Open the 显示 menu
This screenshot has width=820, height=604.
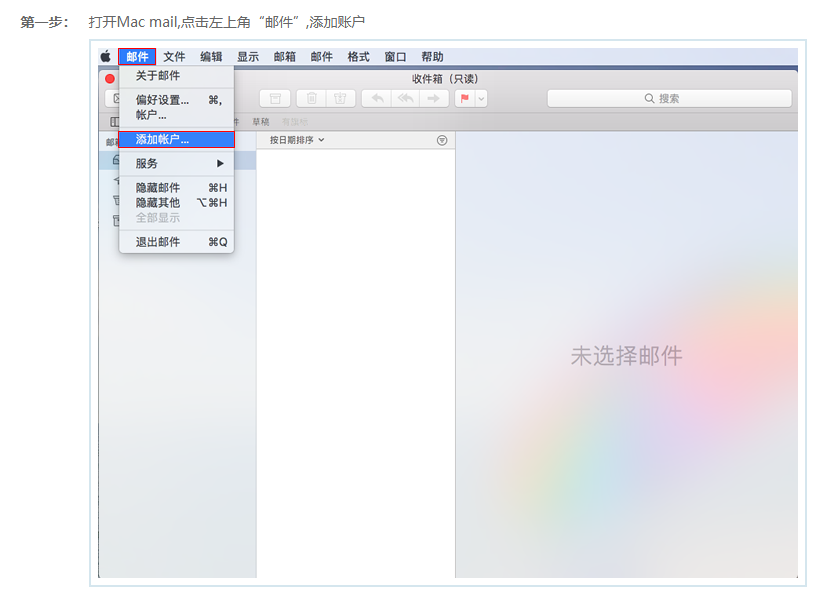tap(248, 56)
